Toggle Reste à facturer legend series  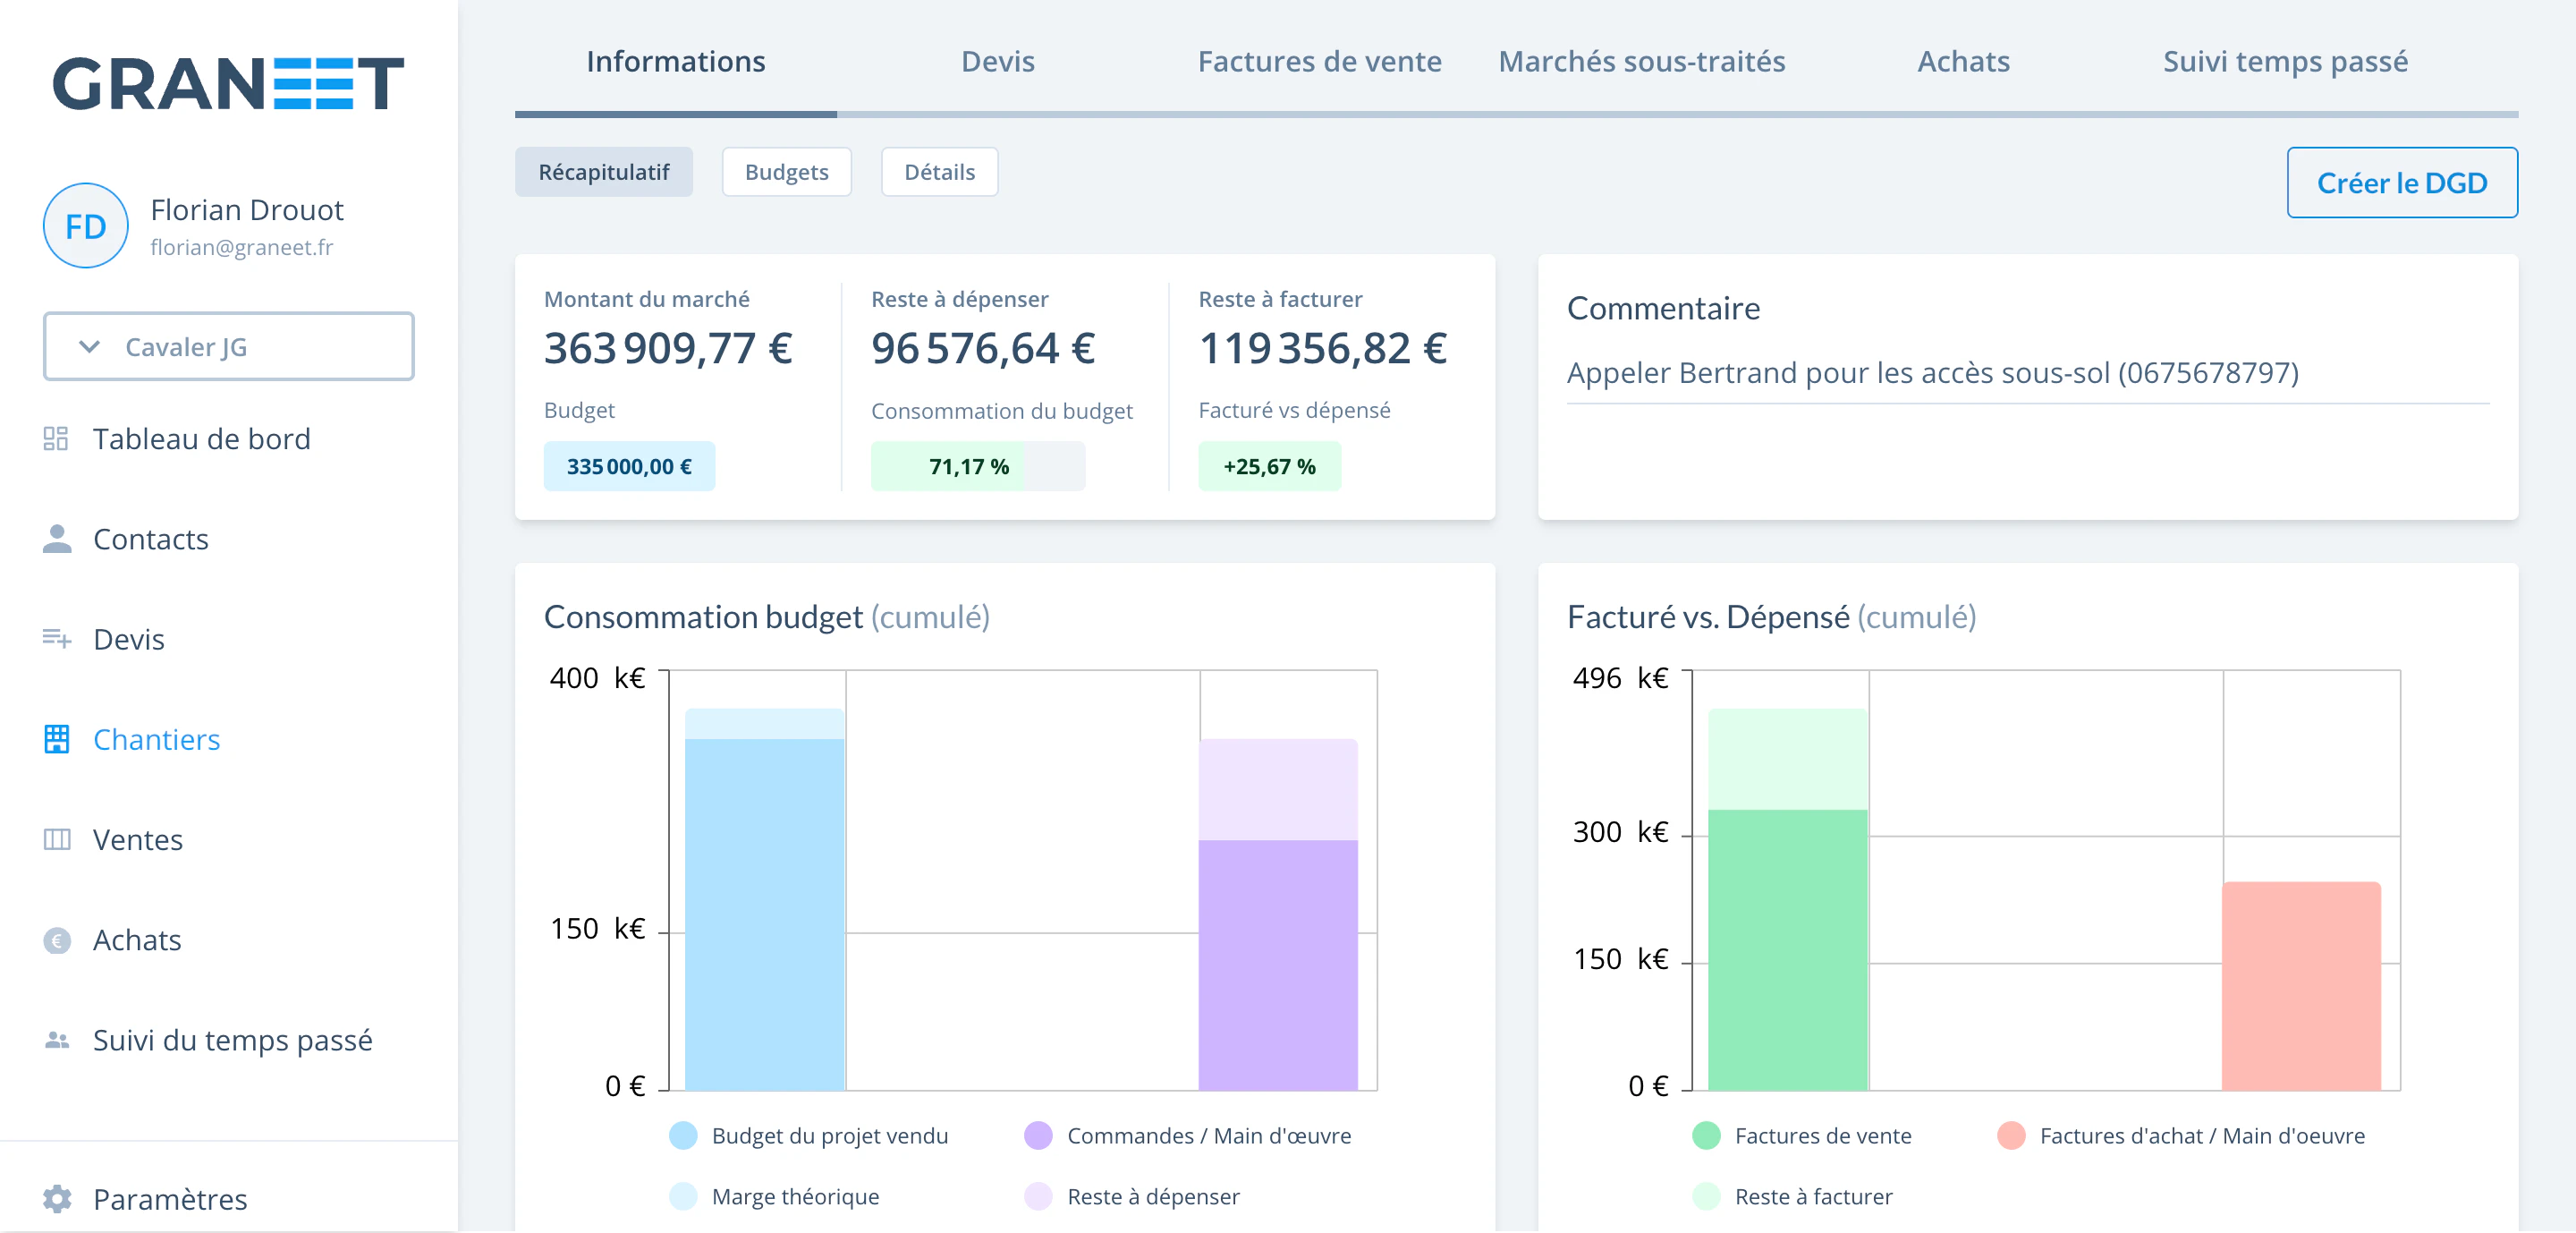click(1792, 1197)
